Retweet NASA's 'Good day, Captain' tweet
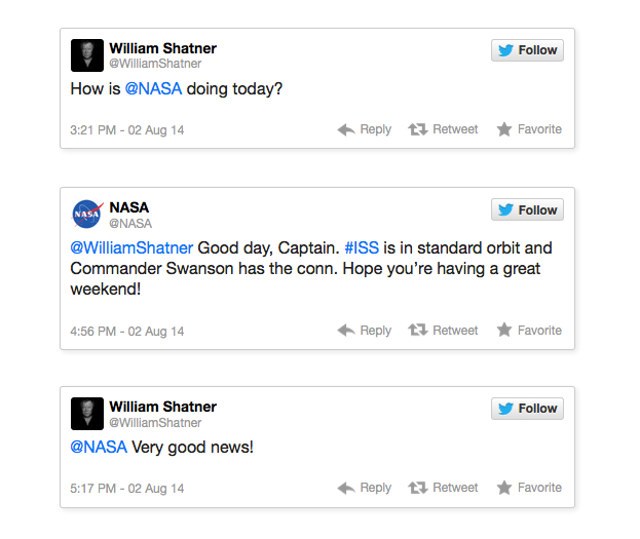 point(443,330)
